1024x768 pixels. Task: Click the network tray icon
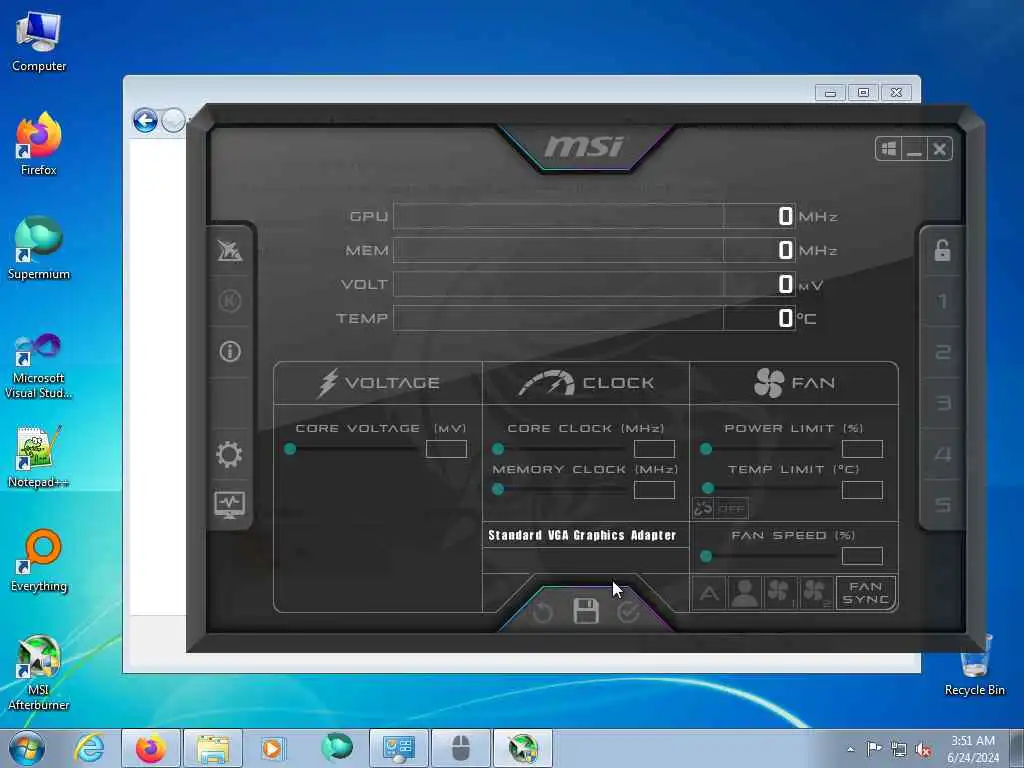tap(899, 750)
